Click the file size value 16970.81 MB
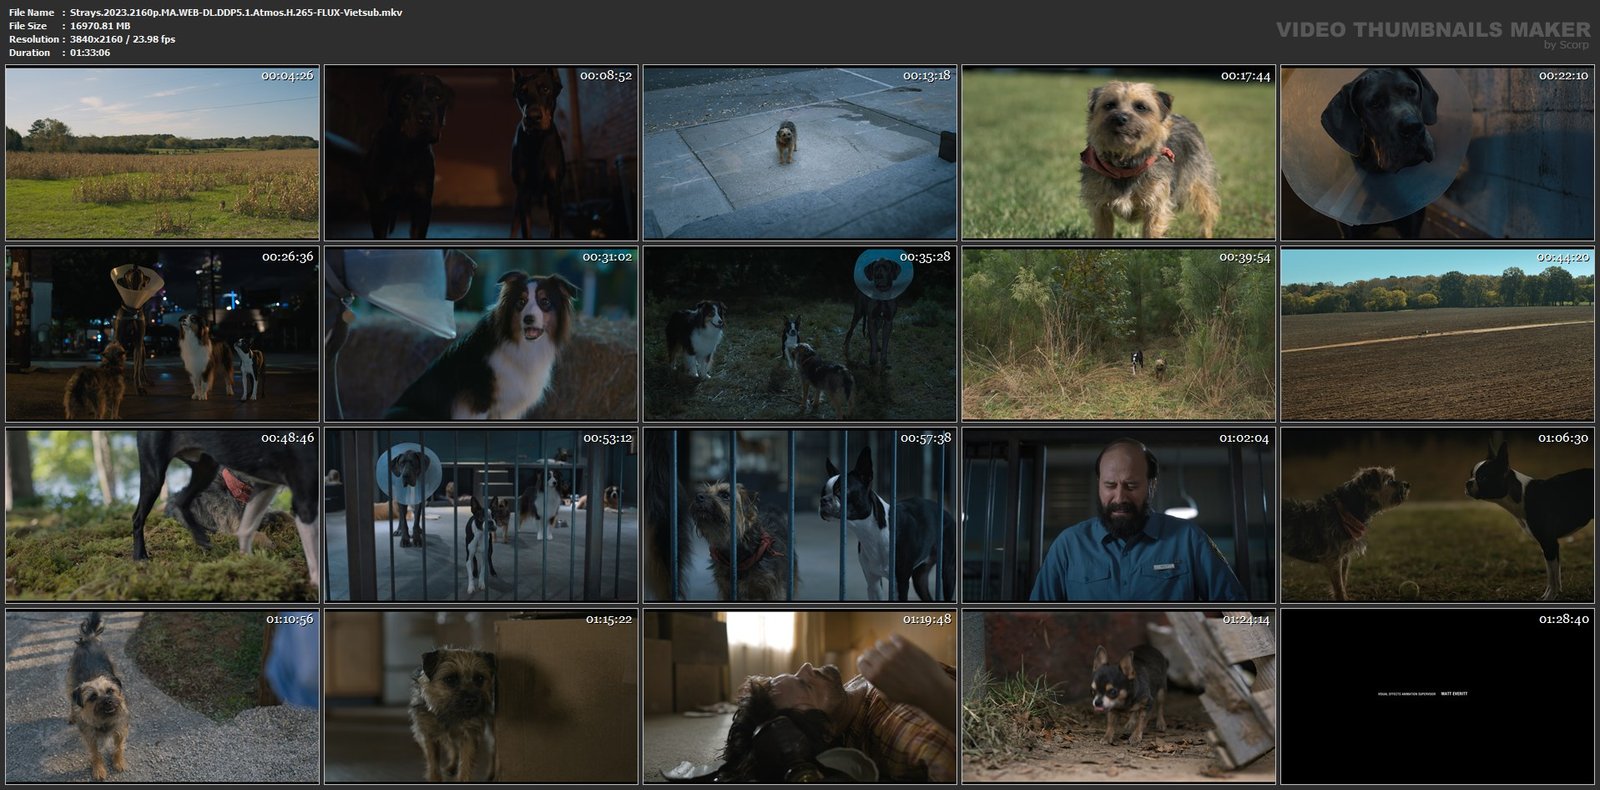1600x790 pixels. (x=100, y=26)
